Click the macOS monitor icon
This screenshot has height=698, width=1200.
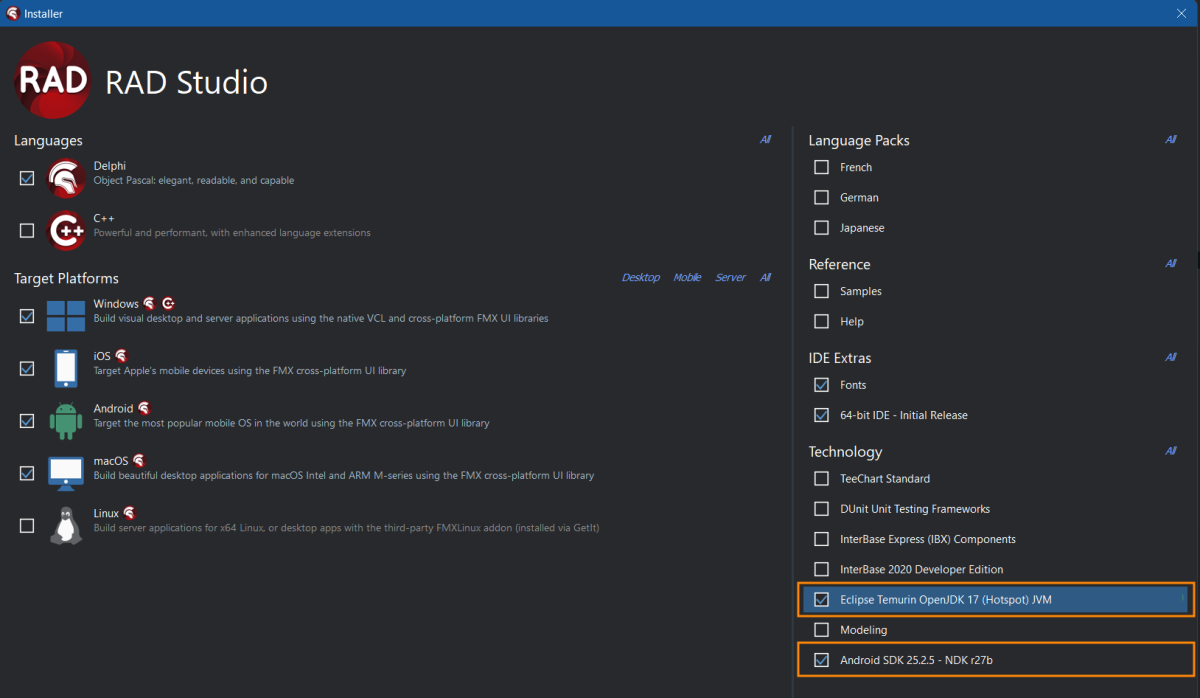tap(67, 473)
